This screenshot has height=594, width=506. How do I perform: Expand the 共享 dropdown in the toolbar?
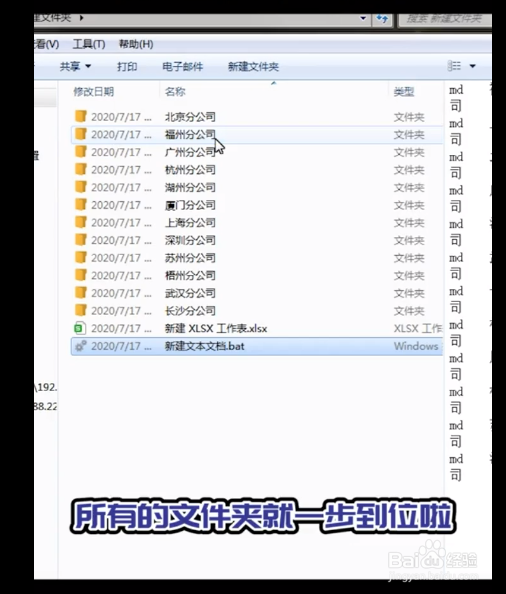click(88, 66)
